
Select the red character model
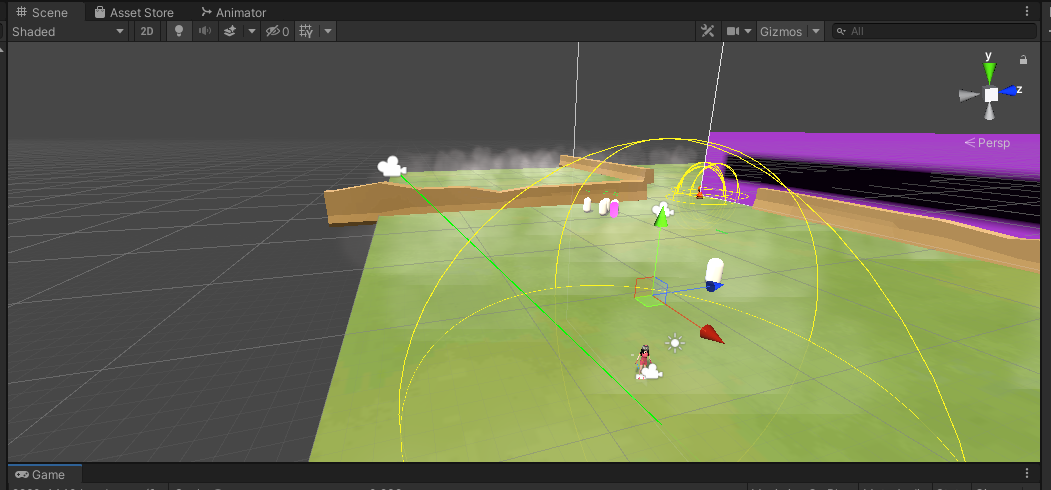pos(643,357)
